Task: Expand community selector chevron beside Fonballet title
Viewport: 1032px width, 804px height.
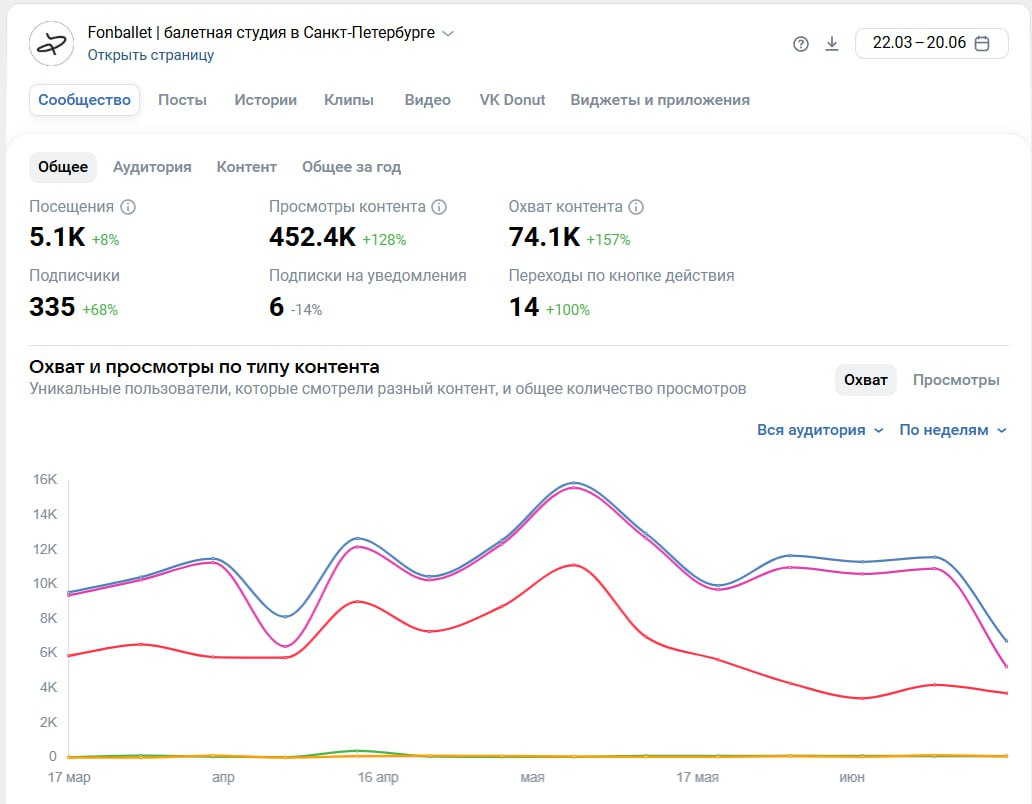Action: tap(448, 33)
